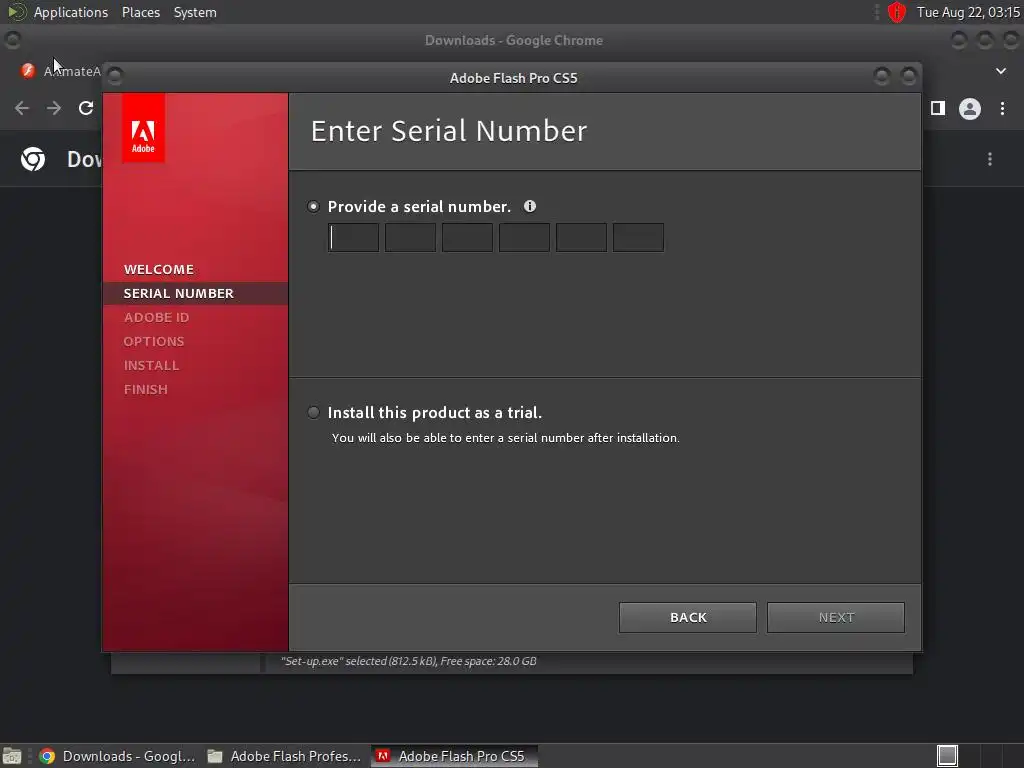Click the NEXT button
Image resolution: width=1024 pixels, height=768 pixels.
pyautogui.click(x=836, y=618)
